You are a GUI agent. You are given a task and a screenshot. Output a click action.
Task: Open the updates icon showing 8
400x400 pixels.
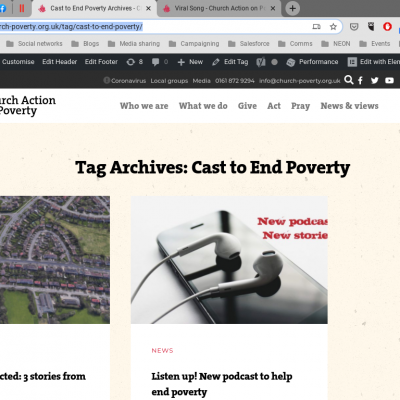[134, 62]
